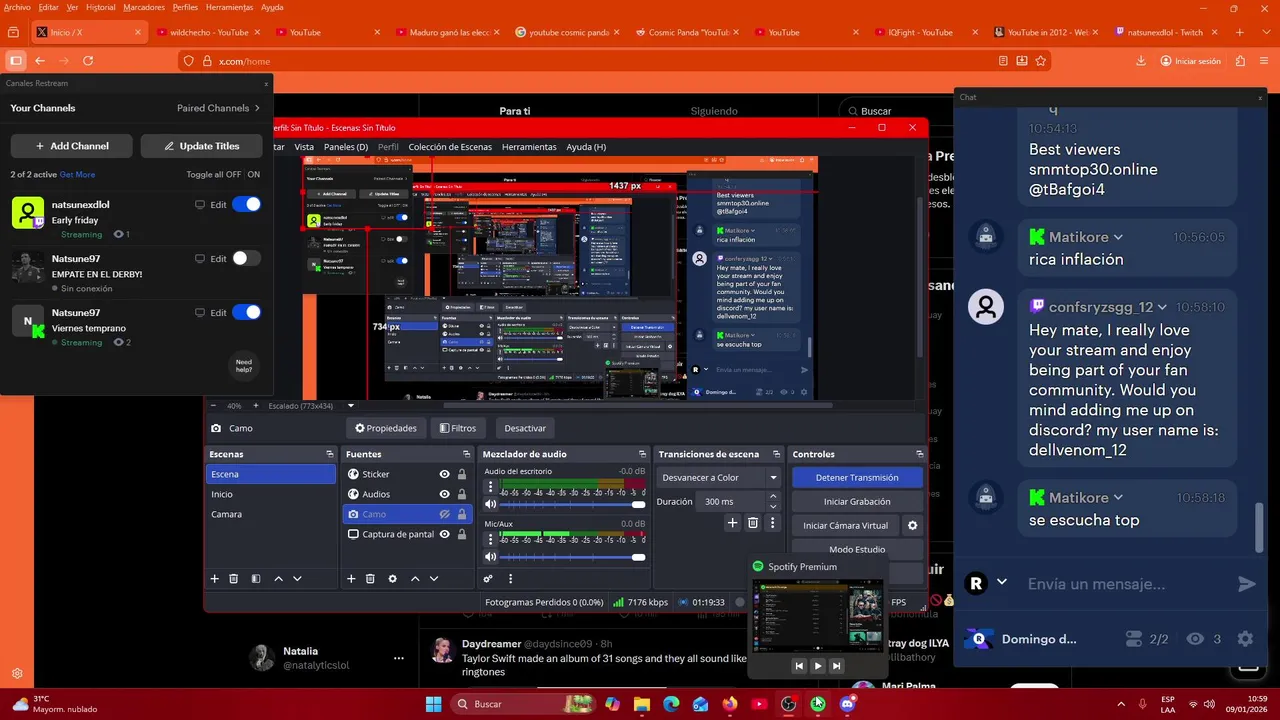This screenshot has height=720, width=1280.
Task: Hide the Sticker source with its eye icon
Action: point(445,474)
